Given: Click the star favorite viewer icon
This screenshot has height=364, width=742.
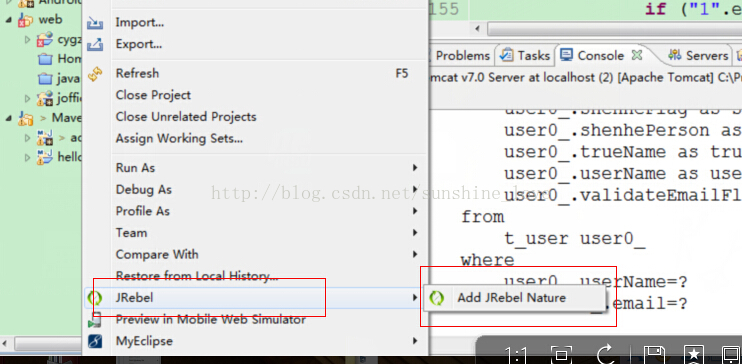Looking at the screenshot, I should pos(694,355).
